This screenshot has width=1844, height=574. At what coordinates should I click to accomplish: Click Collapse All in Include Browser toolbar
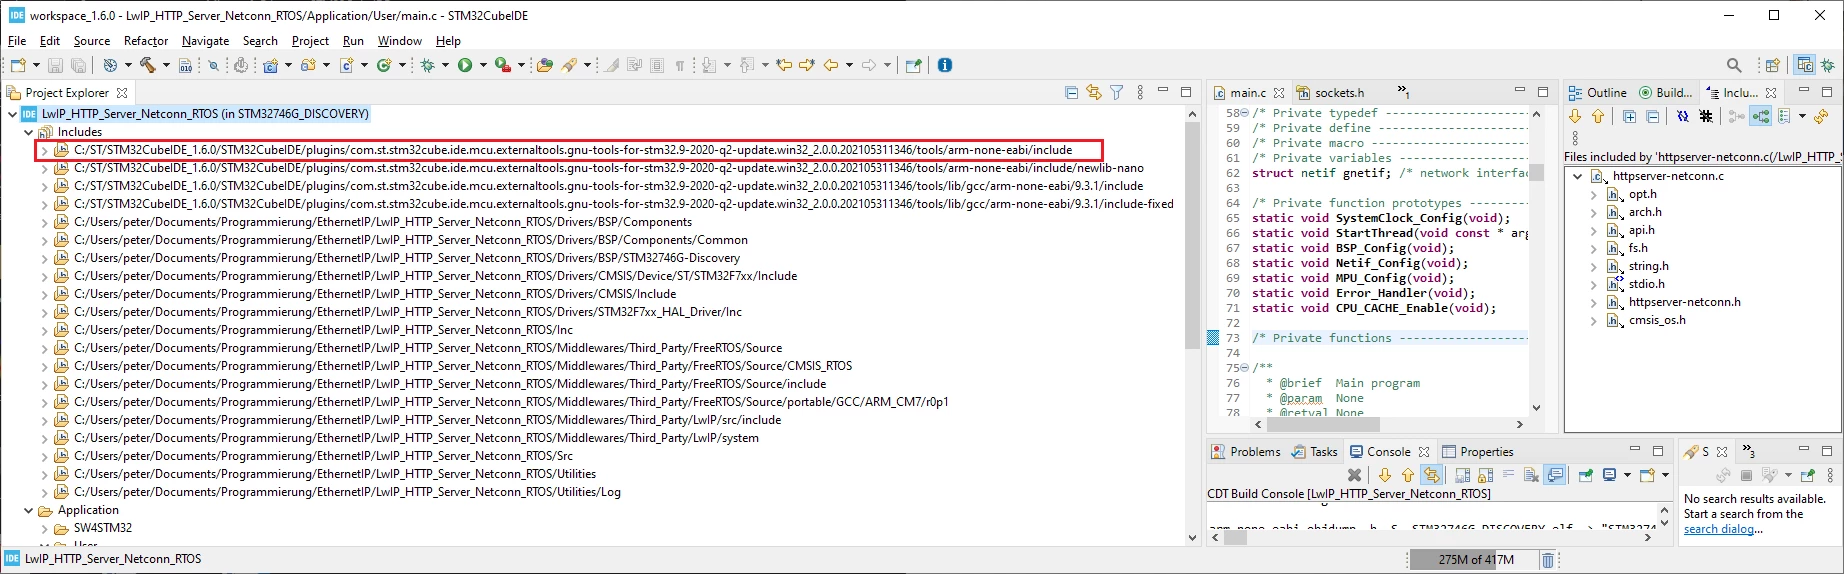[1652, 116]
